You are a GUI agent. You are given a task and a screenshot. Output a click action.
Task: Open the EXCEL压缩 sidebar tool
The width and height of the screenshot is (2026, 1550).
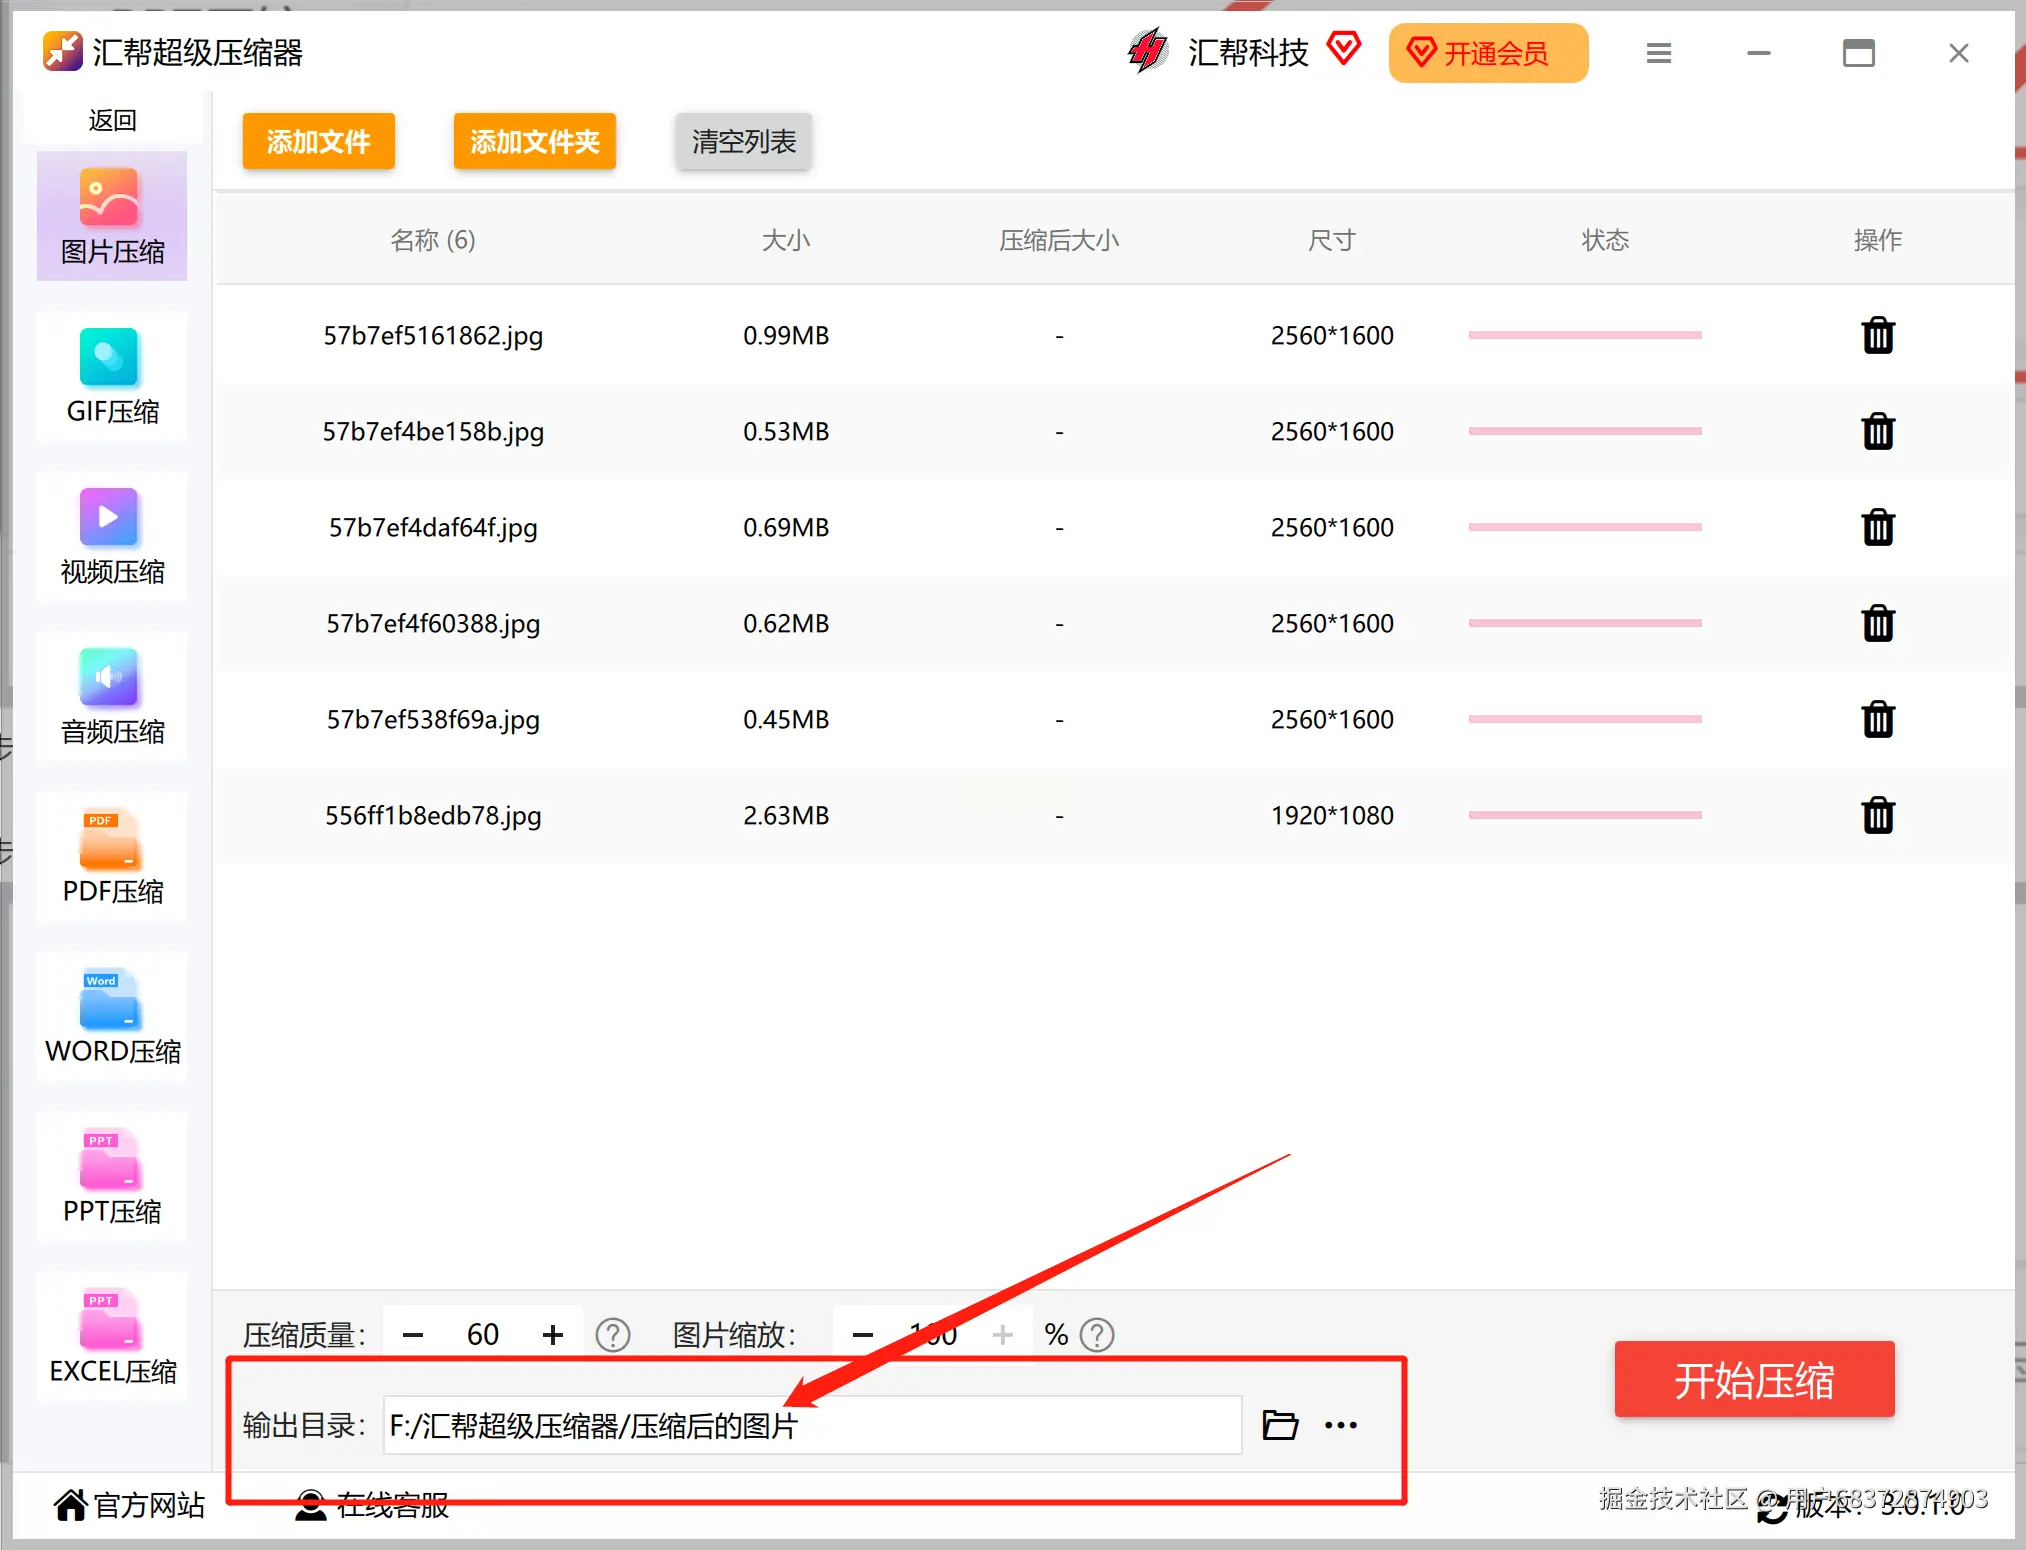pos(111,1336)
